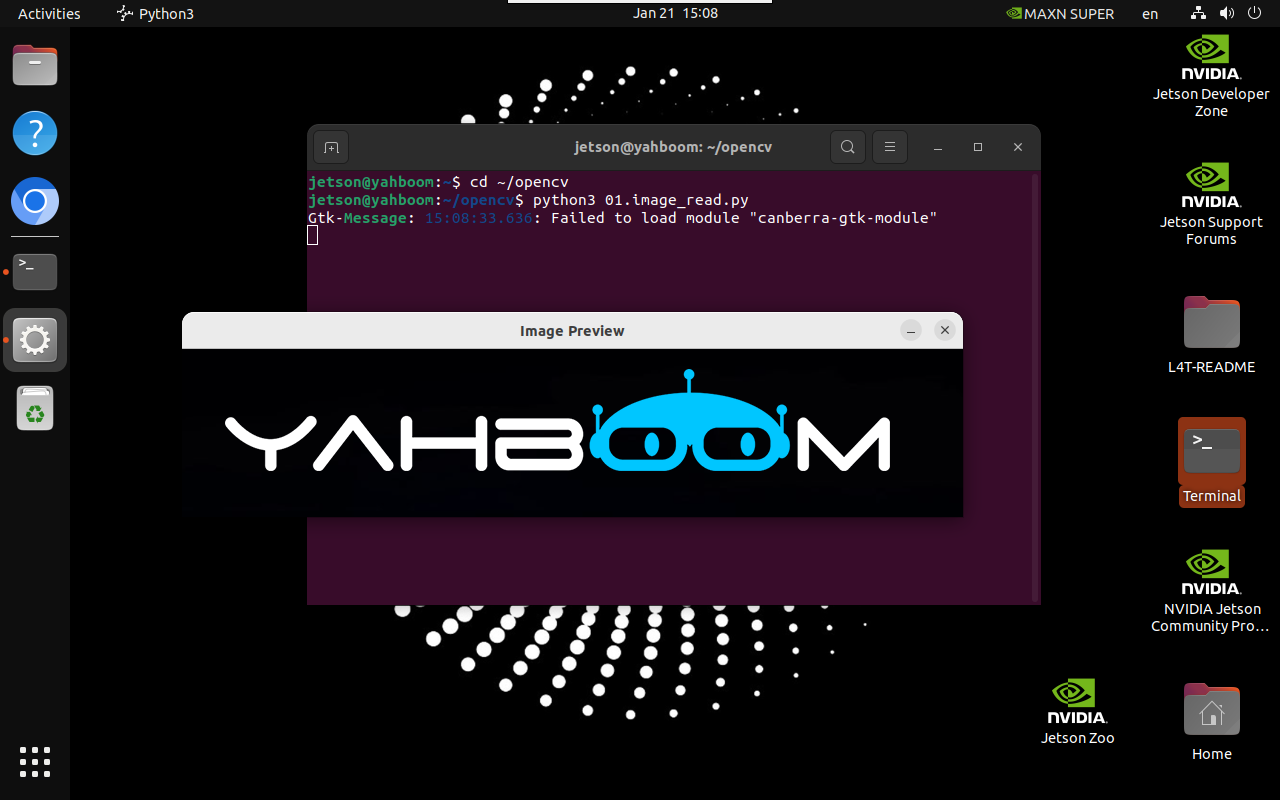The height and width of the screenshot is (800, 1280).
Task: Open the terminal hamburger menu
Action: pos(890,147)
